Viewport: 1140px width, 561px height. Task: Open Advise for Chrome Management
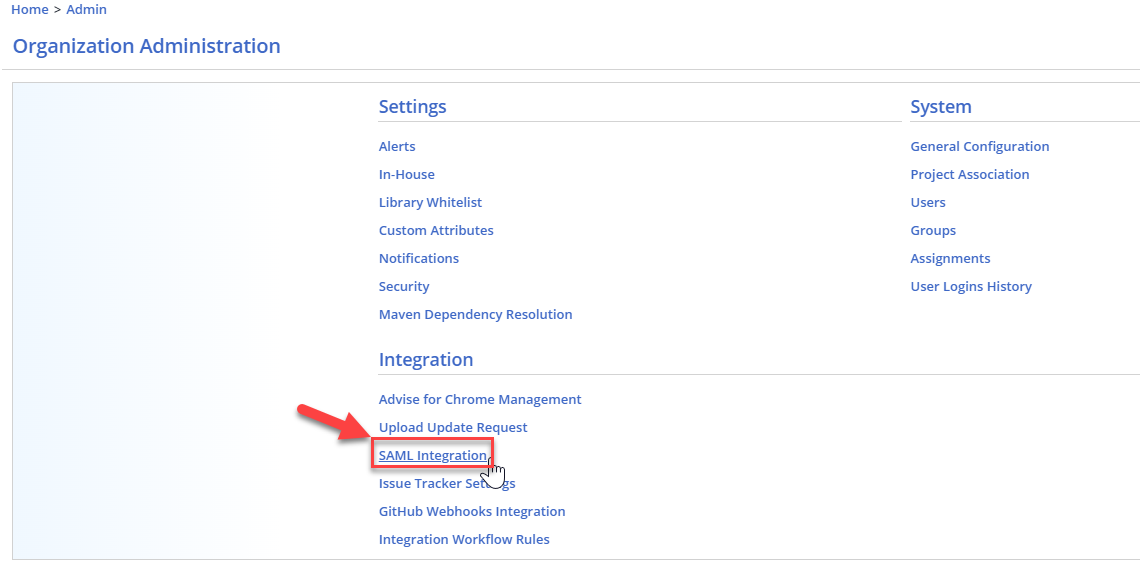[x=480, y=399]
